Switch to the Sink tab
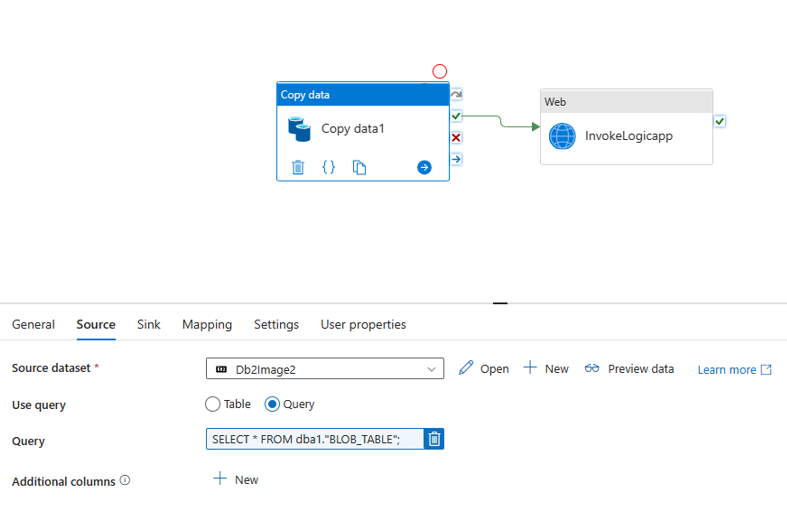This screenshot has height=520, width=787. (x=149, y=325)
